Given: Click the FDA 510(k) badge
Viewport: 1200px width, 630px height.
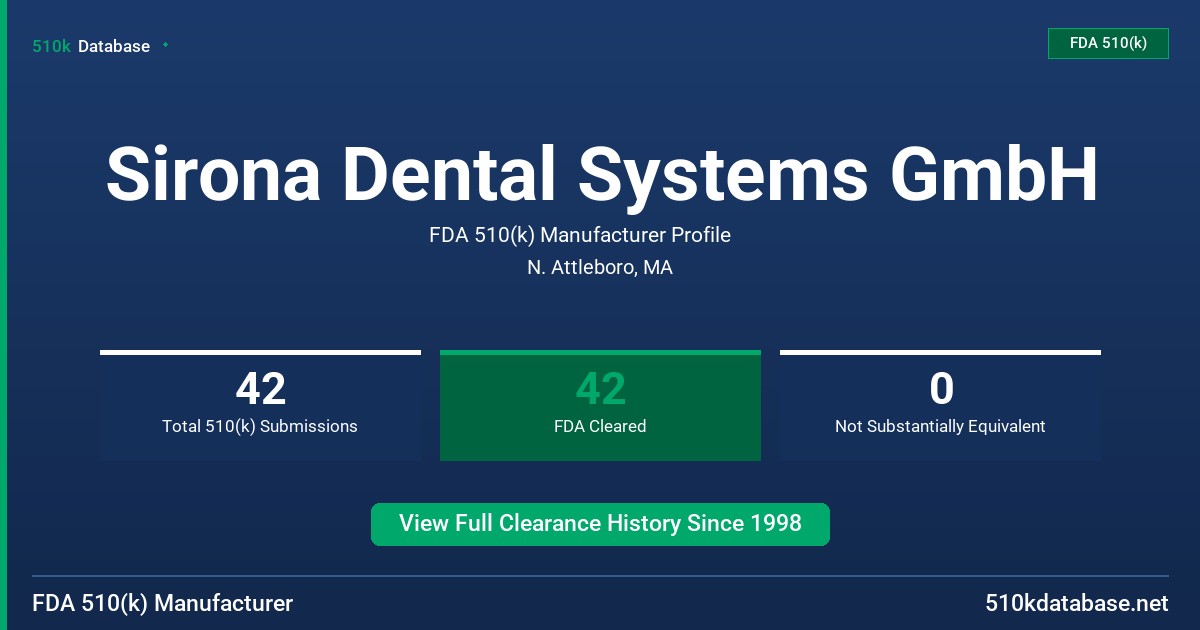Looking at the screenshot, I should [1108, 43].
